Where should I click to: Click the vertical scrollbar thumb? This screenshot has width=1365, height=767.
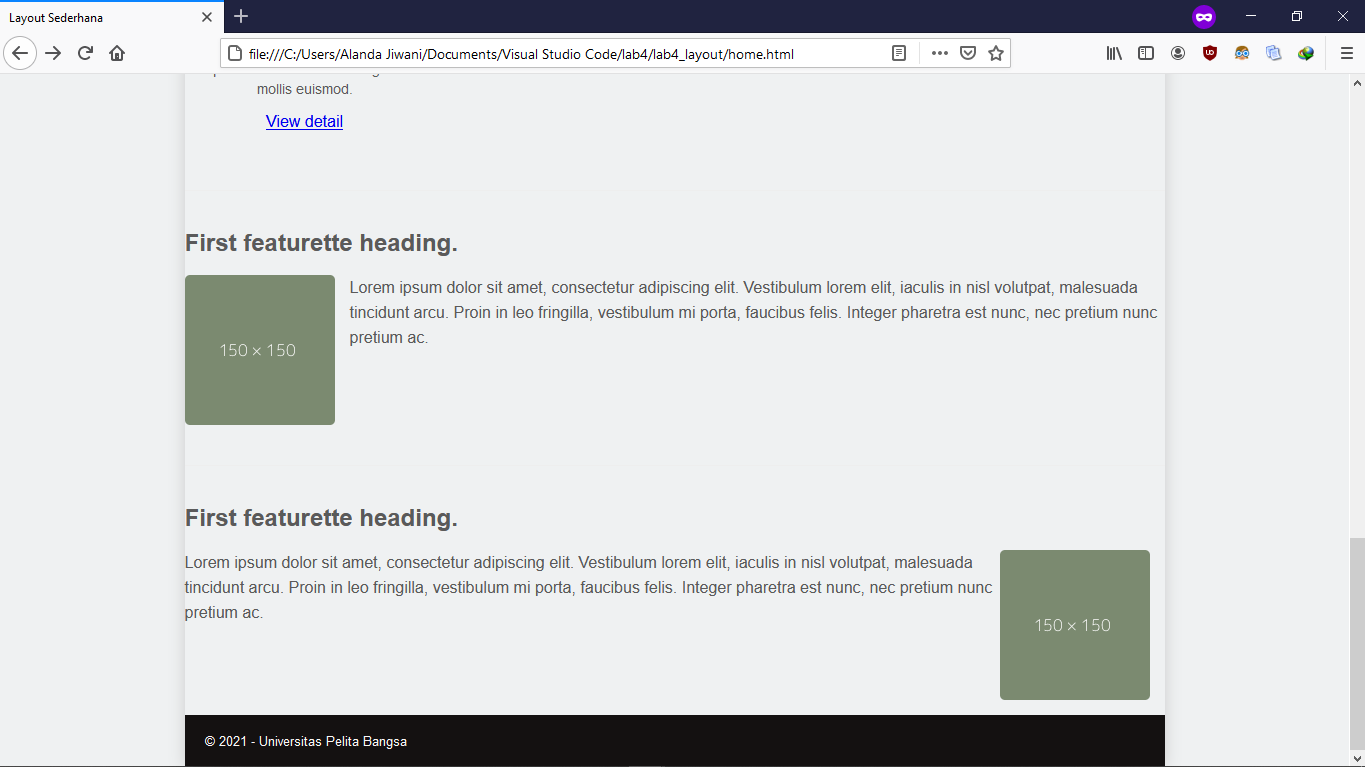(x=1357, y=643)
